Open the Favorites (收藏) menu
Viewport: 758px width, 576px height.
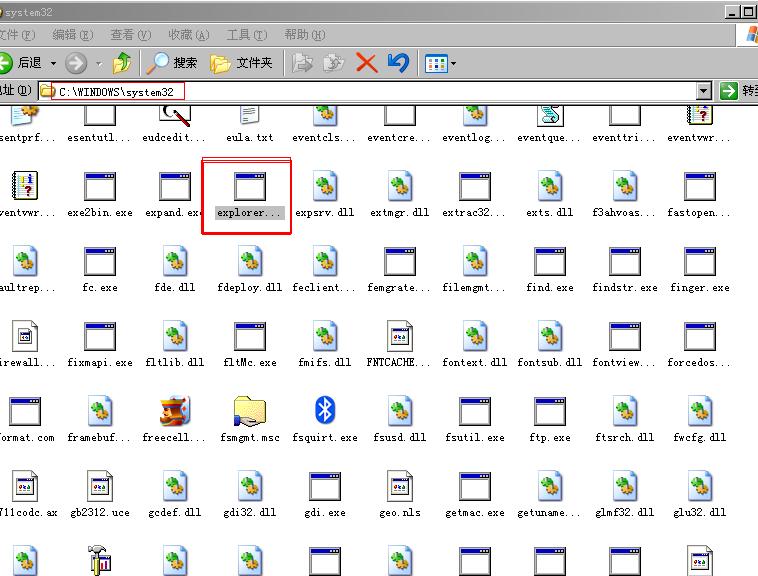[x=189, y=35]
